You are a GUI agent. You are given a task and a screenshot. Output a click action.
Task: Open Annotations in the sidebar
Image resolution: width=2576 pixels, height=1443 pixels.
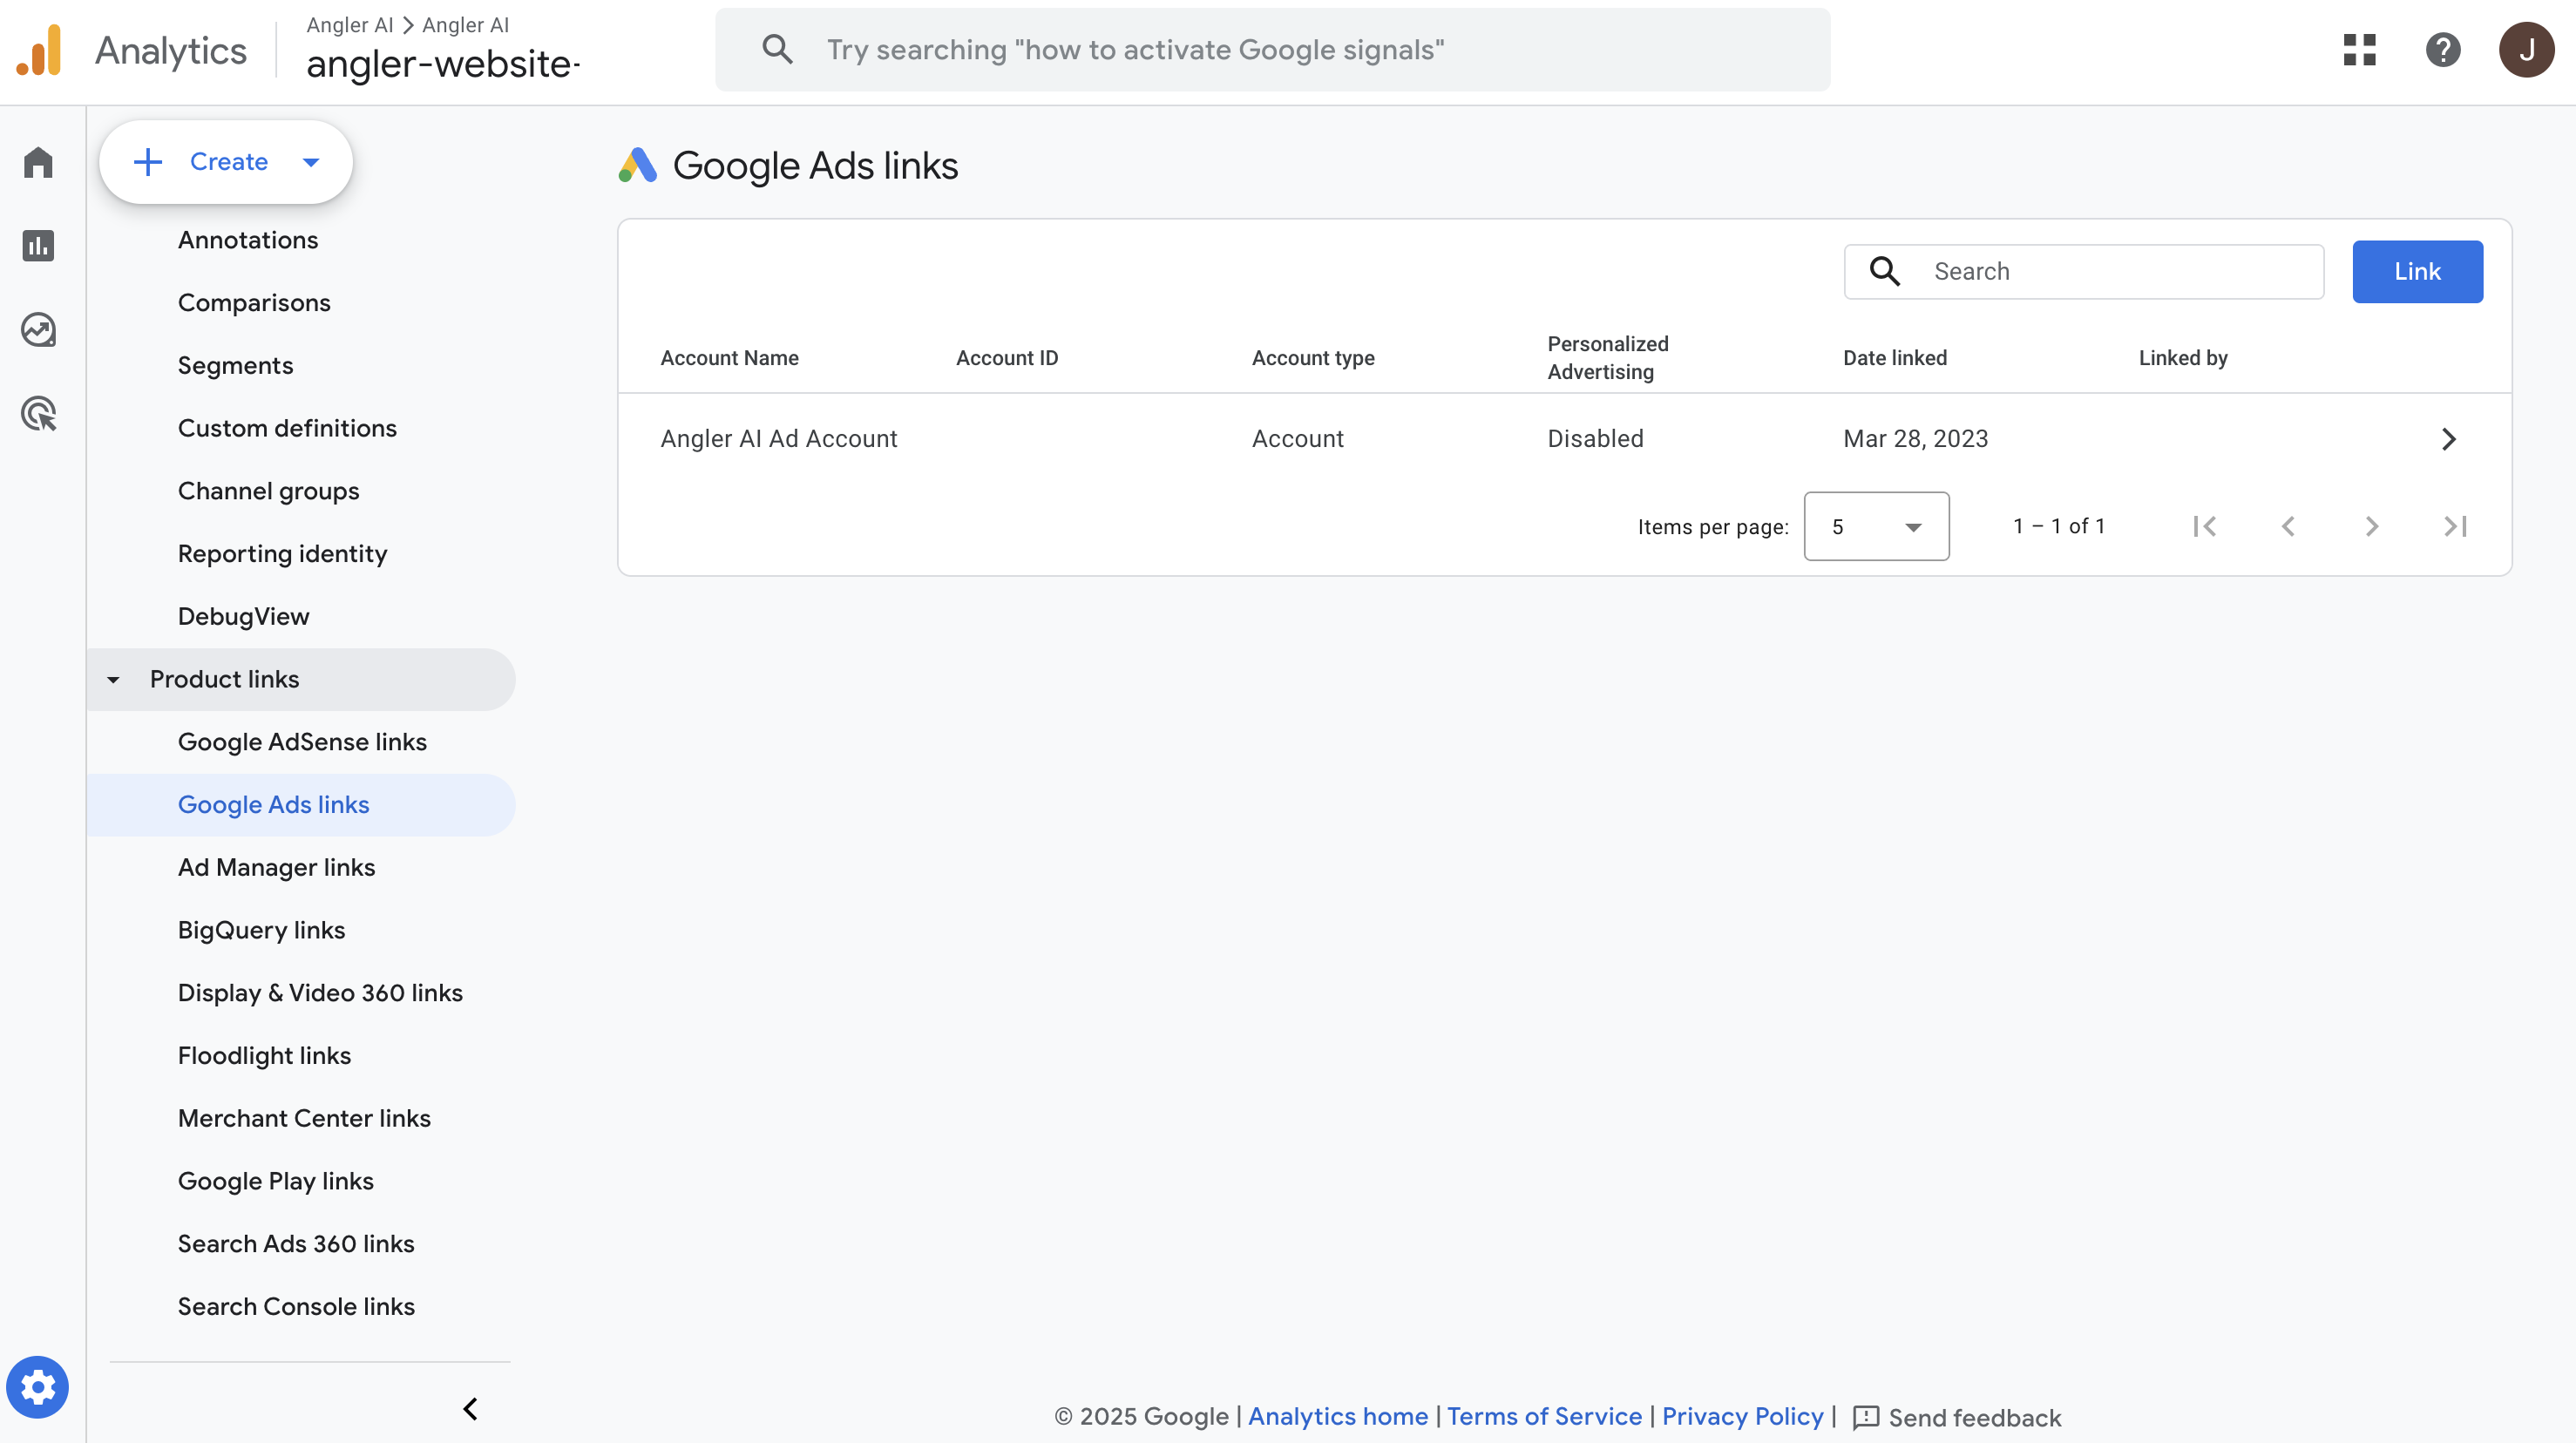point(247,240)
